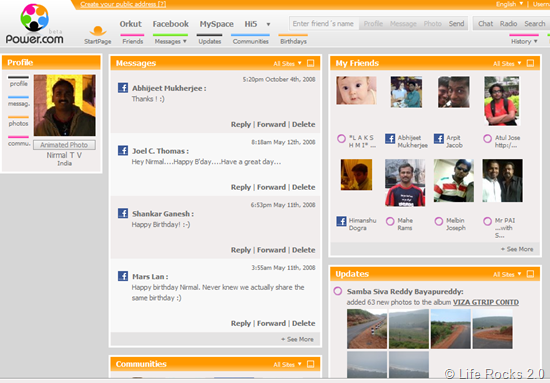Open first road photo in Updates album
Image resolution: width=550 pixels, height=383 pixels.
[x=367, y=329]
